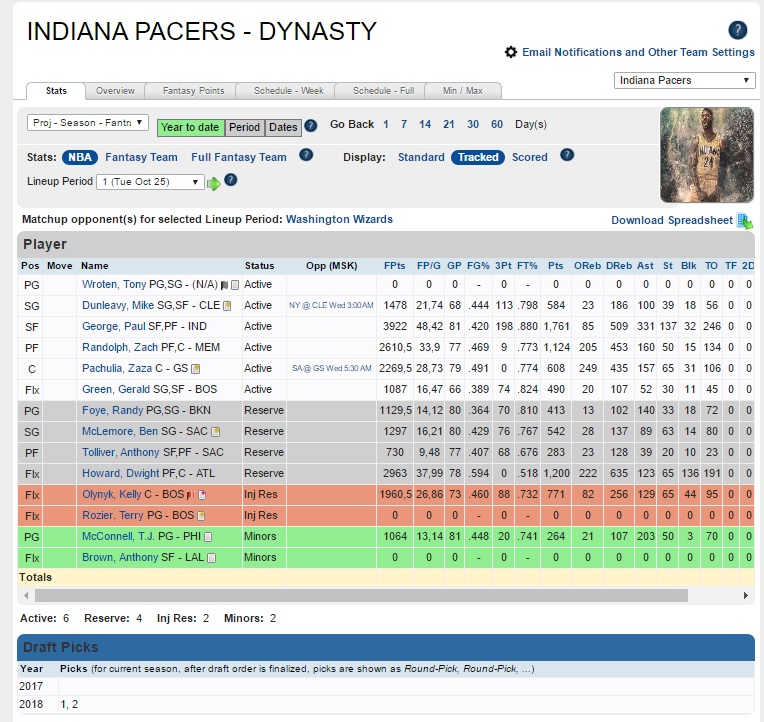This screenshot has width=764, height=722.
Task: Open note icon next to T.J. McConnell
Action: pos(208,537)
